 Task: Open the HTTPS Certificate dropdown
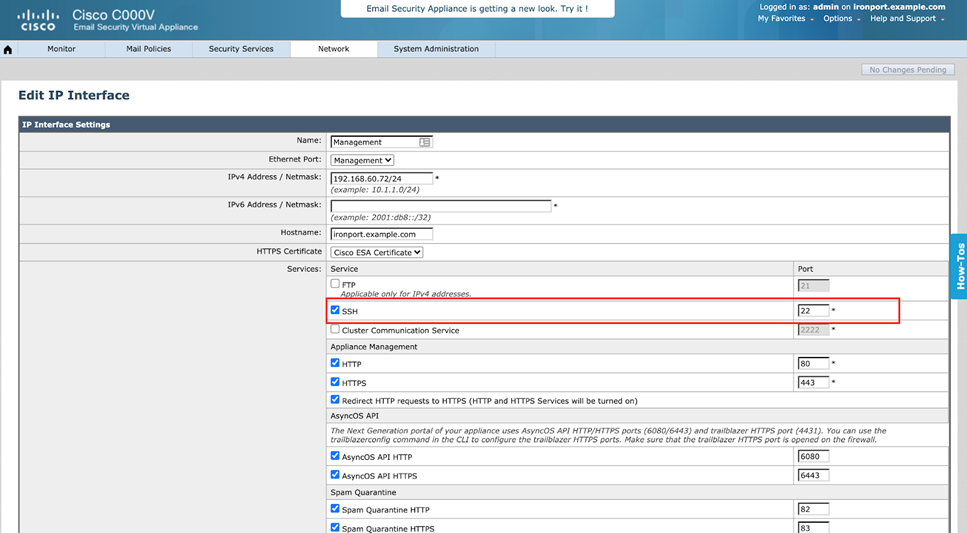(377, 252)
